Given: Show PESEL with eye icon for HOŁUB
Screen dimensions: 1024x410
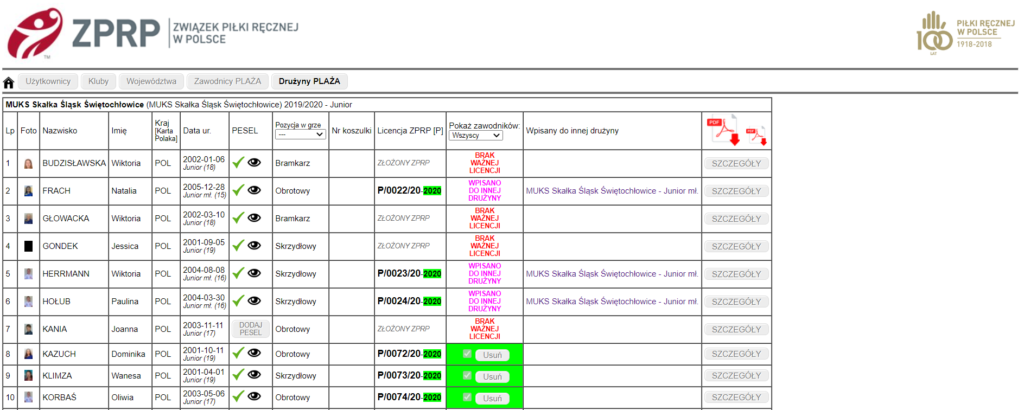Looking at the screenshot, I should (255, 300).
